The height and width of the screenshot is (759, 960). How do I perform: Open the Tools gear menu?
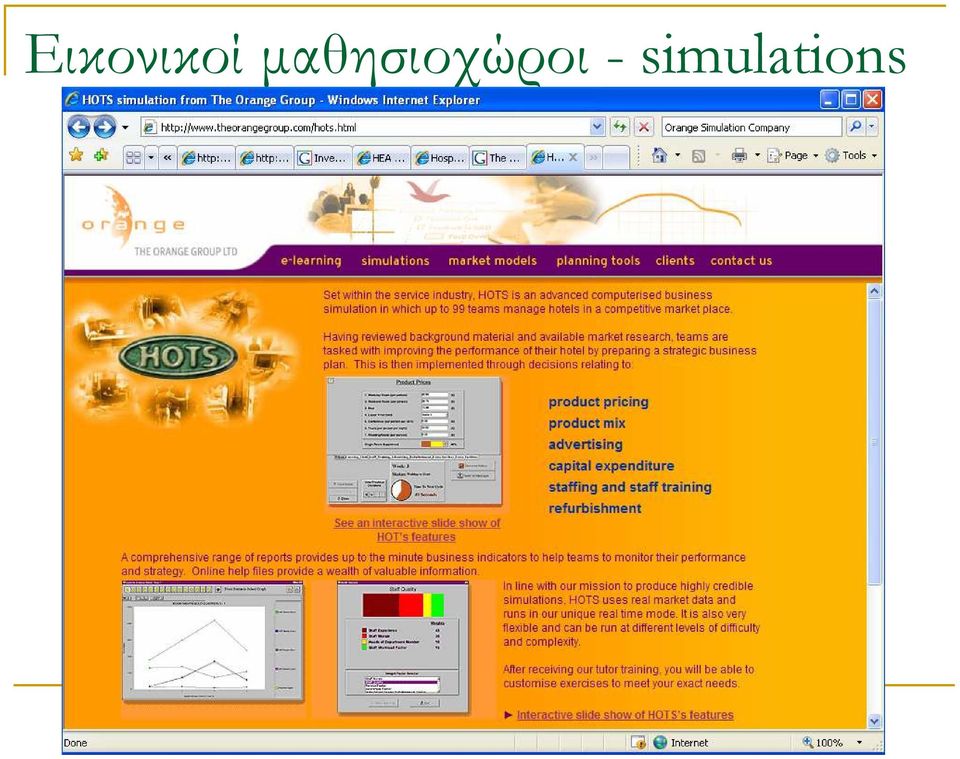tap(851, 155)
